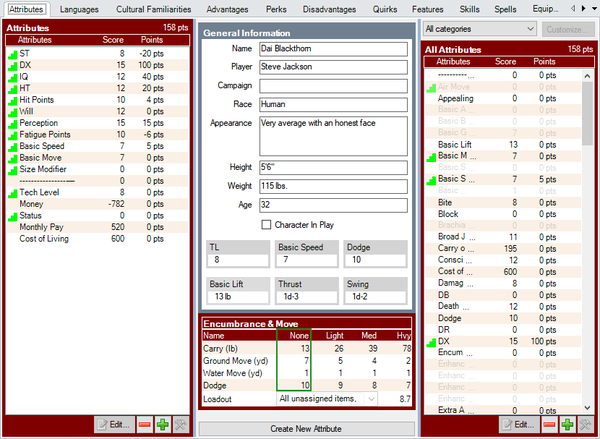Open the tab list dropdown arrow

point(595,8)
